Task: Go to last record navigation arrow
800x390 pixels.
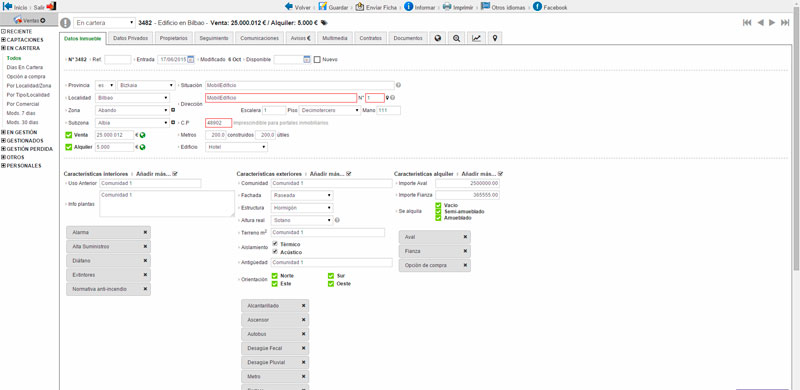Action: pos(786,22)
